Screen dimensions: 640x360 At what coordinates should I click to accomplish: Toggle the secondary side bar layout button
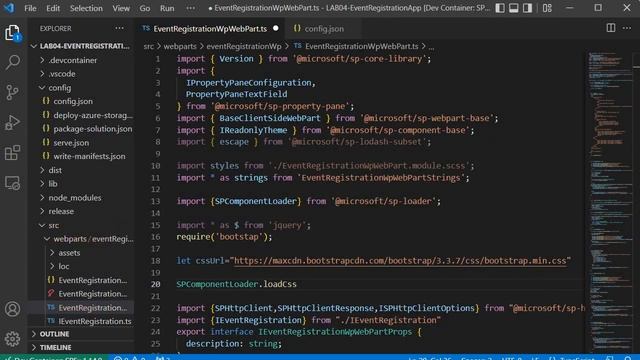click(x=527, y=8)
